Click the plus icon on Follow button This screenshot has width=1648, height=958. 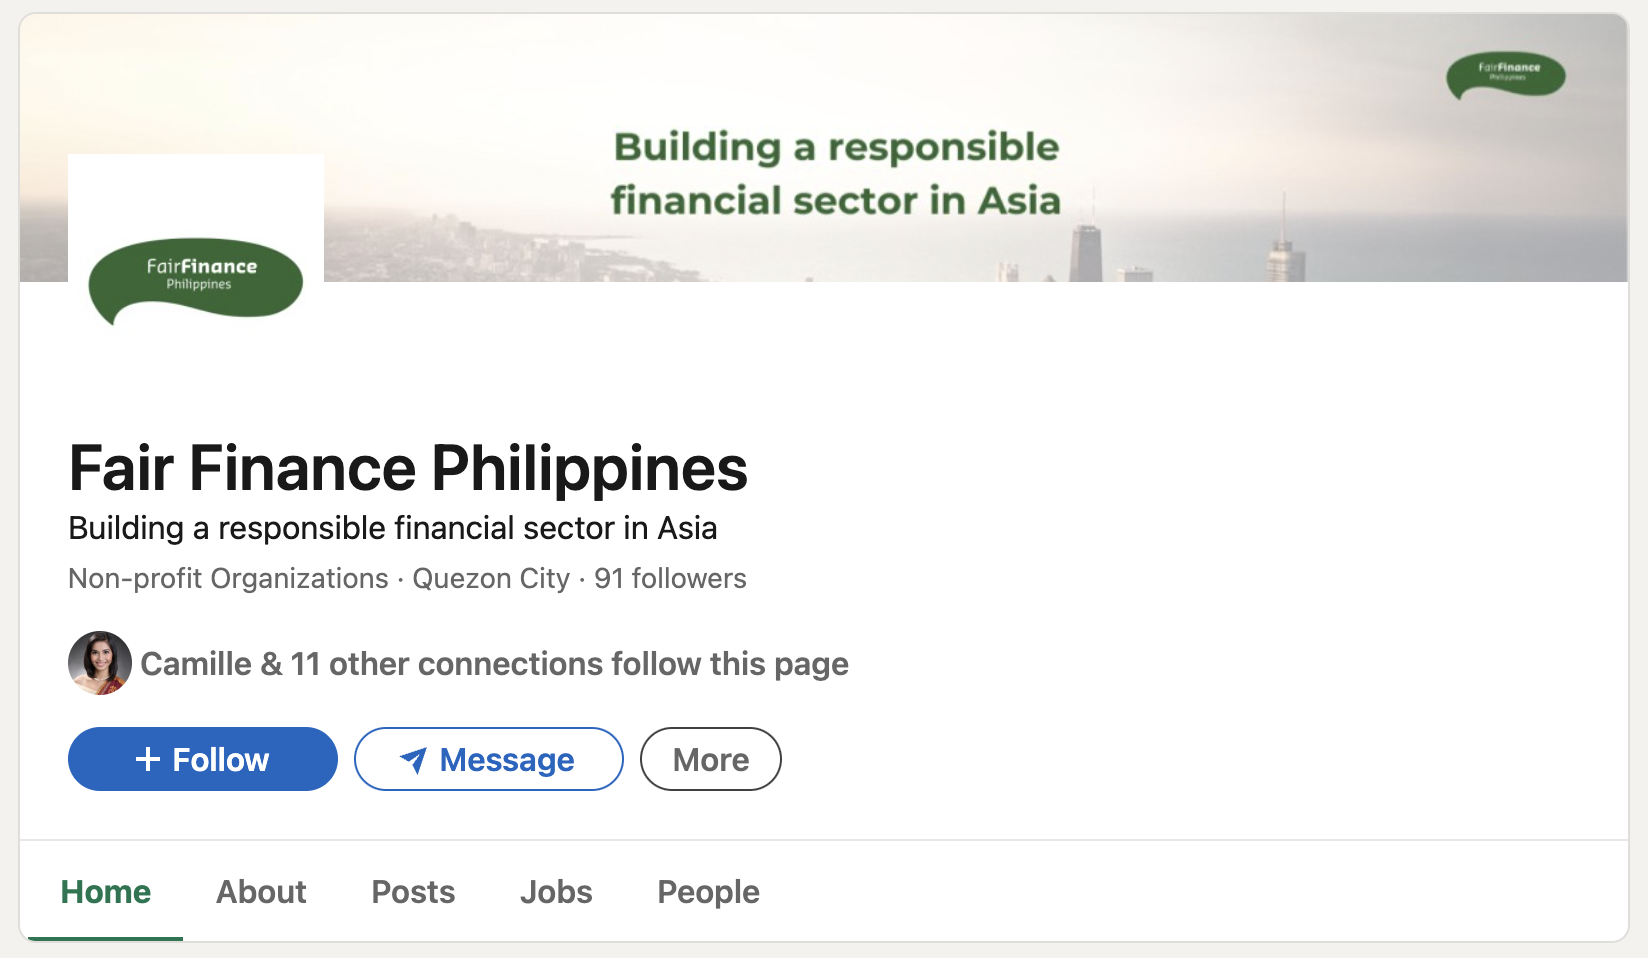coord(148,759)
